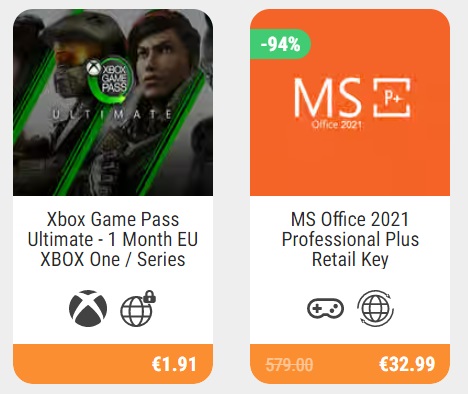Click the Office 2021 caption in the artwork
468x394 pixels.
tap(336, 125)
